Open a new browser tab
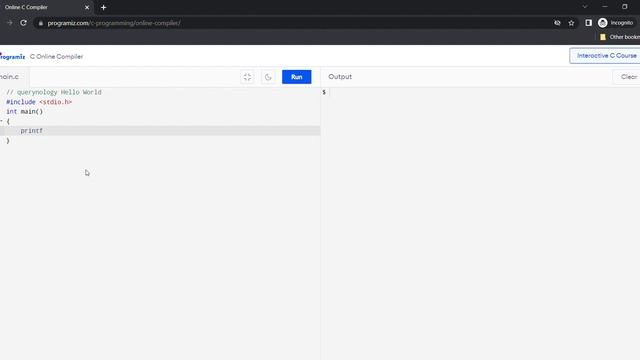Screen dimensions: 640x360 point(103,7)
